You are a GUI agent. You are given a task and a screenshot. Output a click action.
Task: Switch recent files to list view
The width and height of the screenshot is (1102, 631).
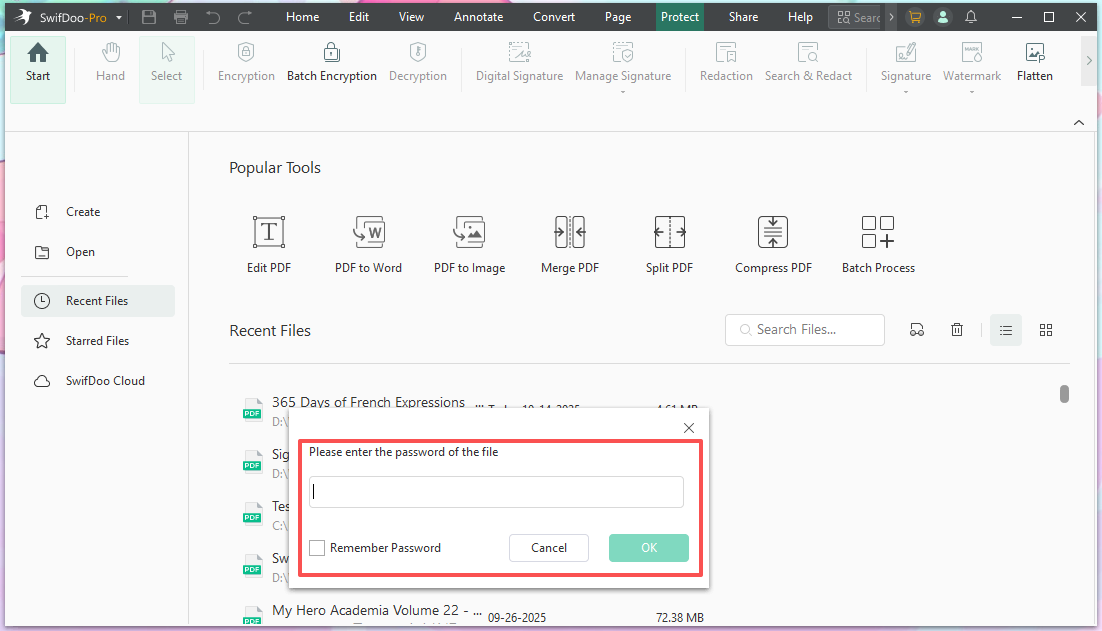pyautogui.click(x=1006, y=330)
